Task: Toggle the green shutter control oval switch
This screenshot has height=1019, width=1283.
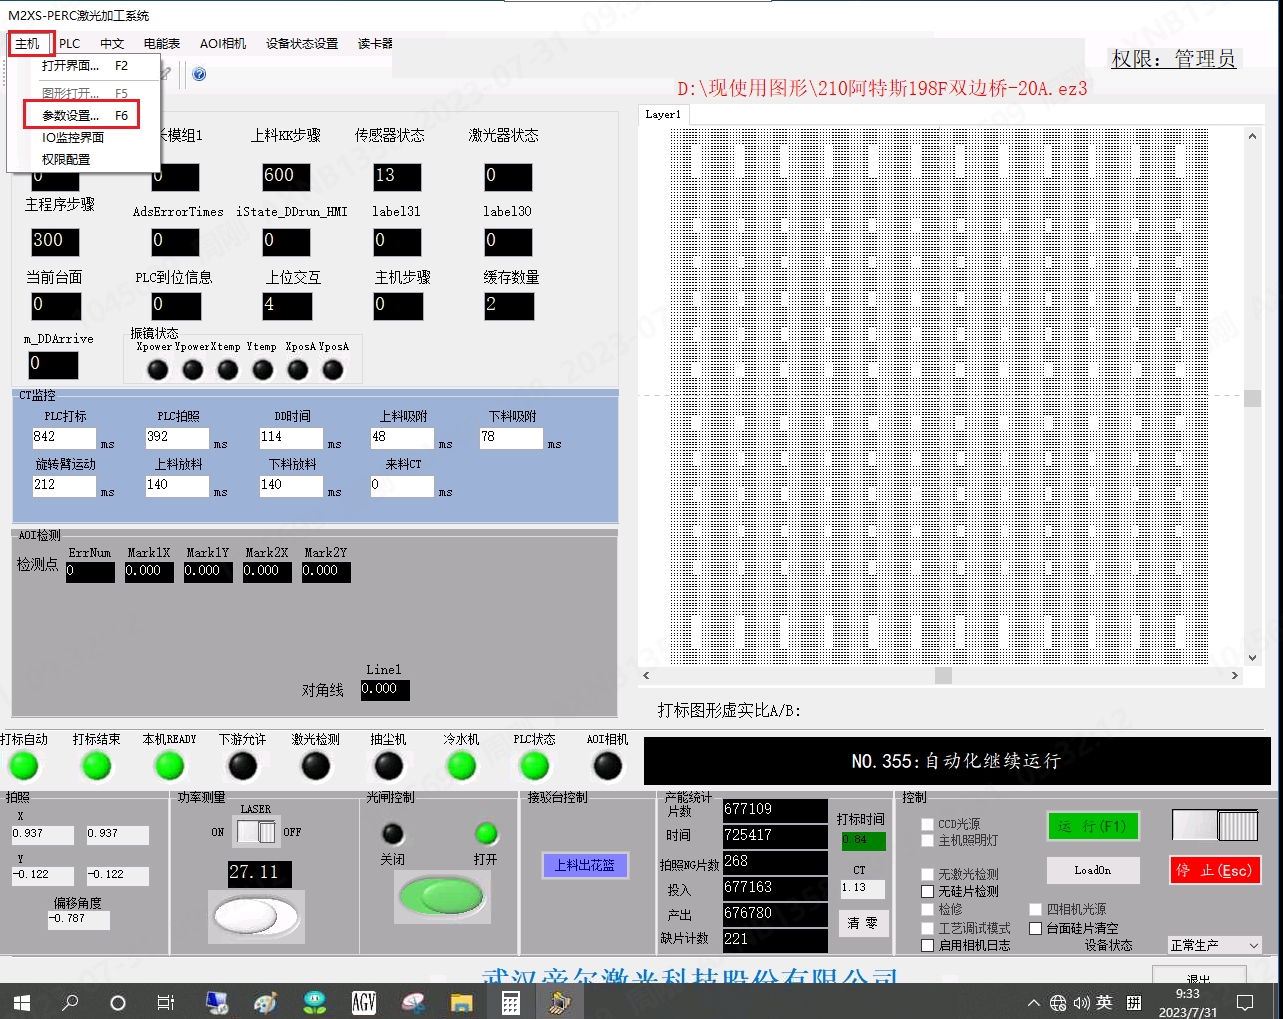Action: click(x=442, y=896)
